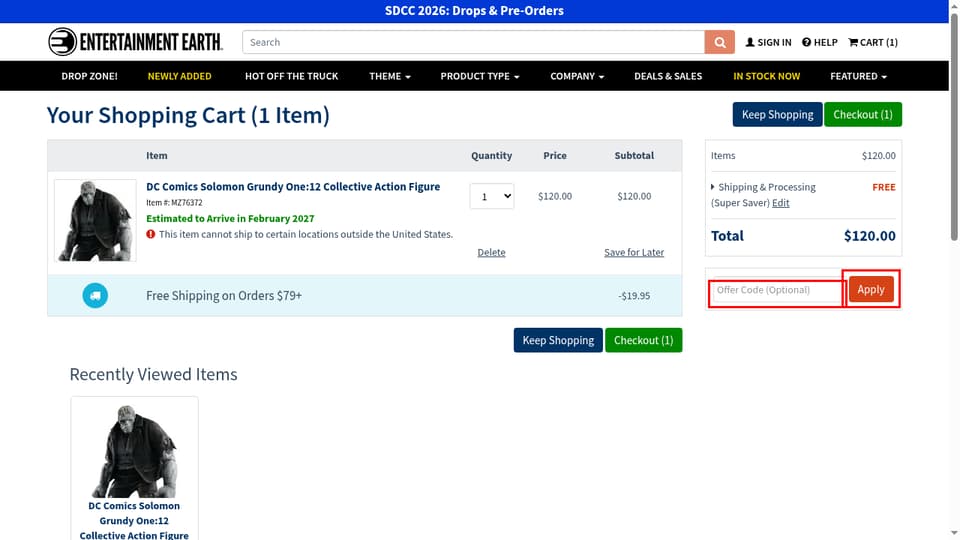Open the Help link with question icon
The width and height of the screenshot is (960, 540).
pos(820,42)
